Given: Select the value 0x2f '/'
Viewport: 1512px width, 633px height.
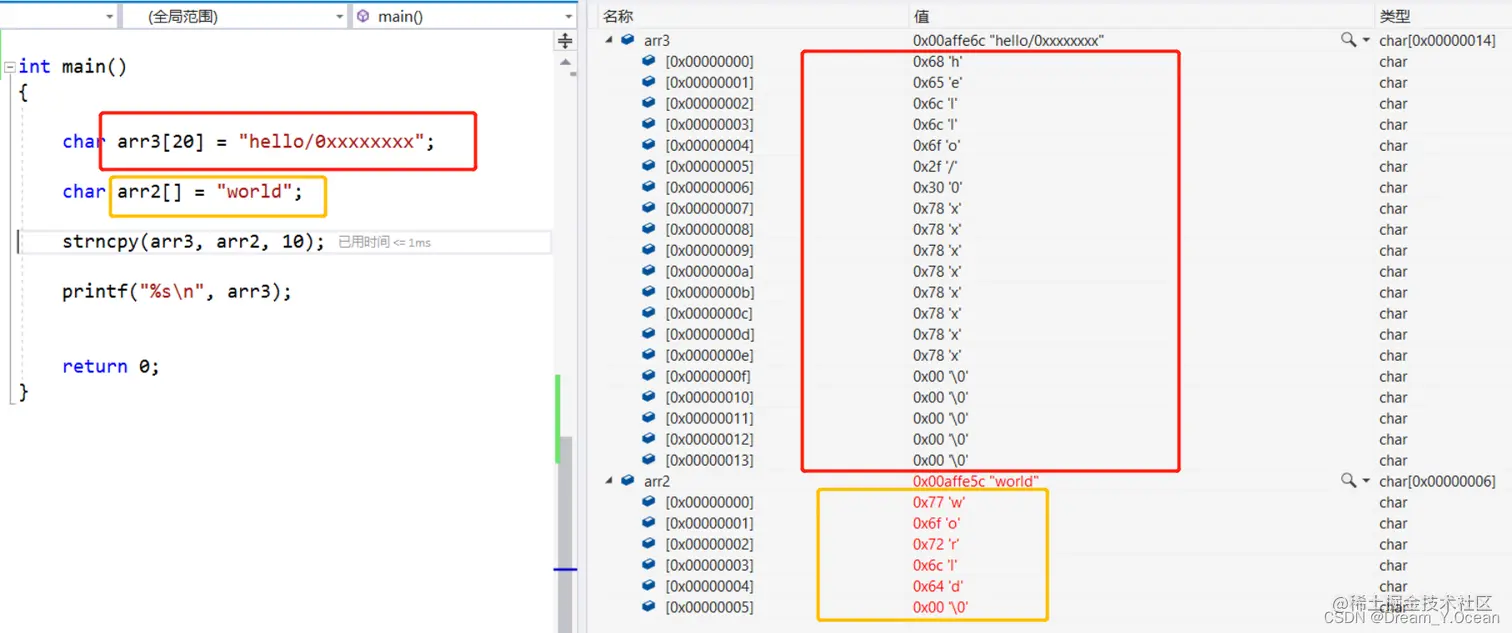Looking at the screenshot, I should [x=937, y=166].
